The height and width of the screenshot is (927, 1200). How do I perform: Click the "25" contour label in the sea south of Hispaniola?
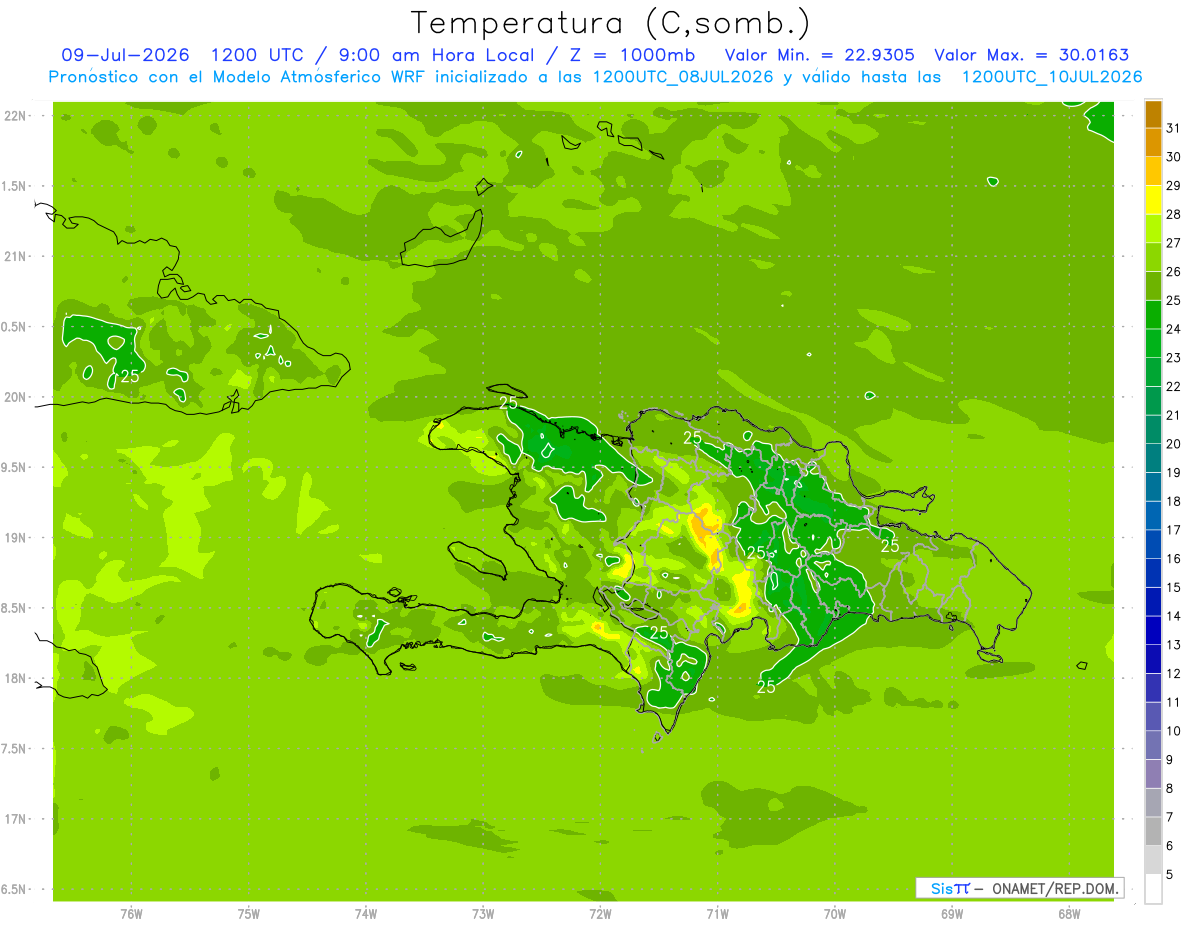tap(767, 687)
